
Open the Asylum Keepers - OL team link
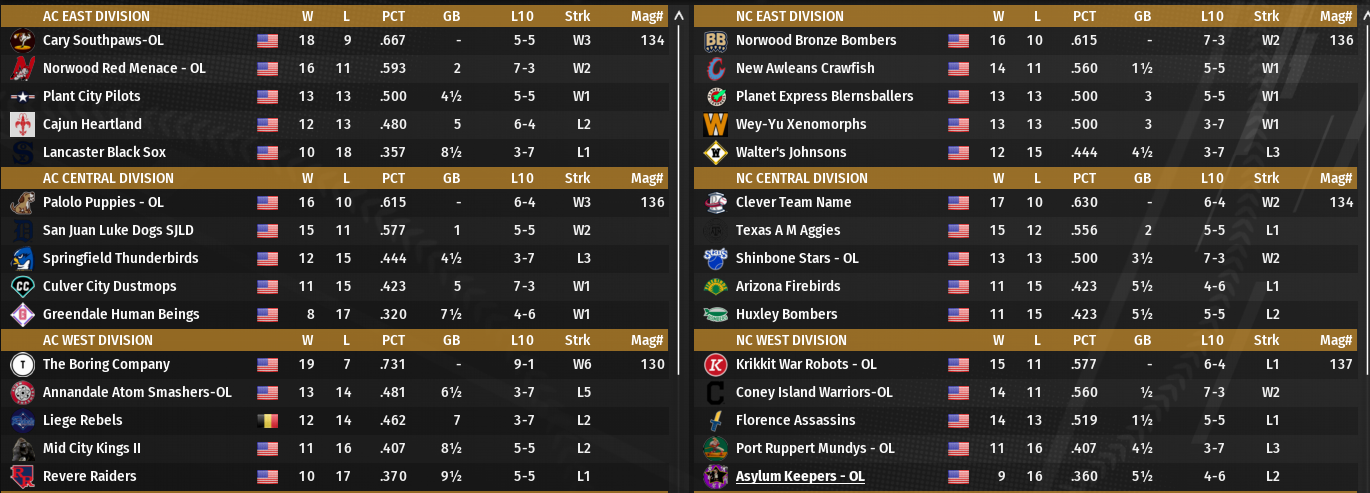tap(800, 477)
